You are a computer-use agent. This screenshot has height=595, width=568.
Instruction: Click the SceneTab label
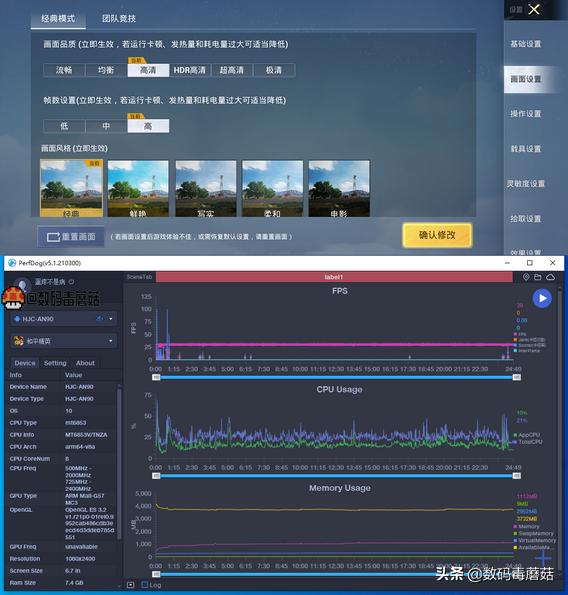[139, 277]
